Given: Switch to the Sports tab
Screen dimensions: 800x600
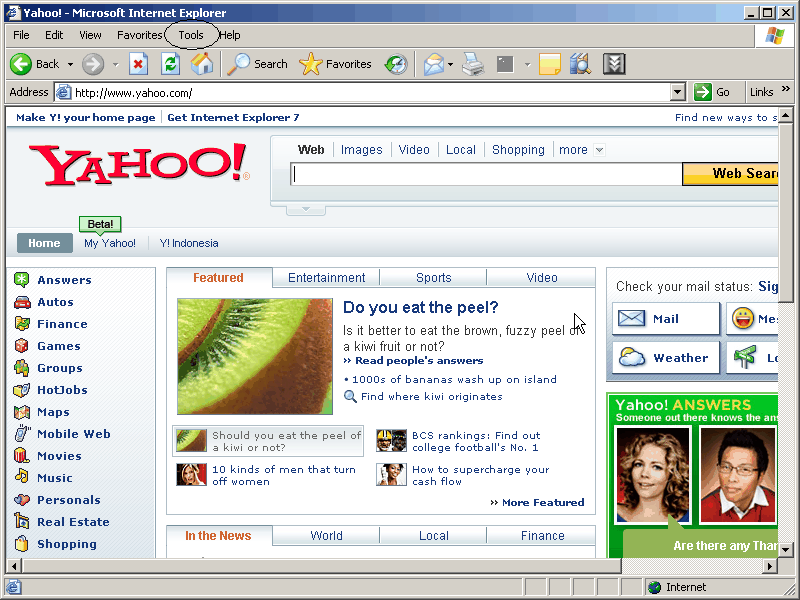Looking at the screenshot, I should click(x=434, y=278).
